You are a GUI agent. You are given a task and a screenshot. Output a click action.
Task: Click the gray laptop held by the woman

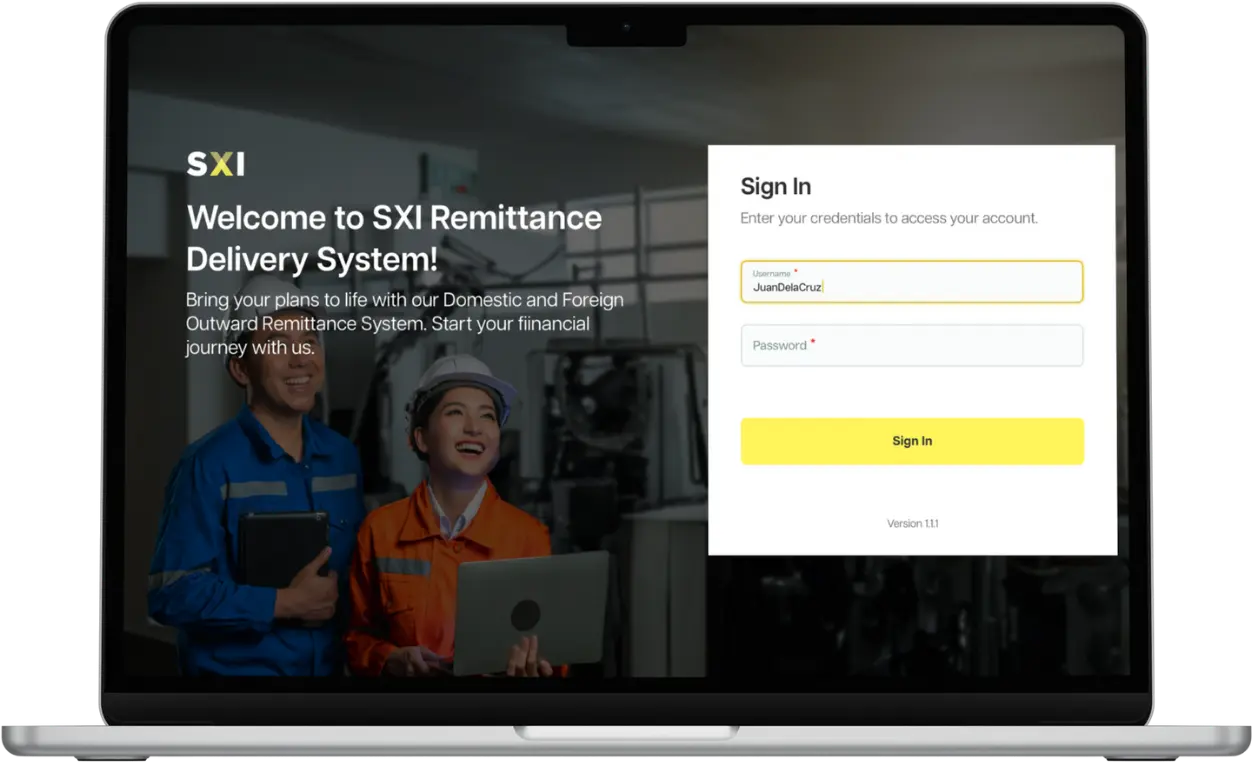530,610
